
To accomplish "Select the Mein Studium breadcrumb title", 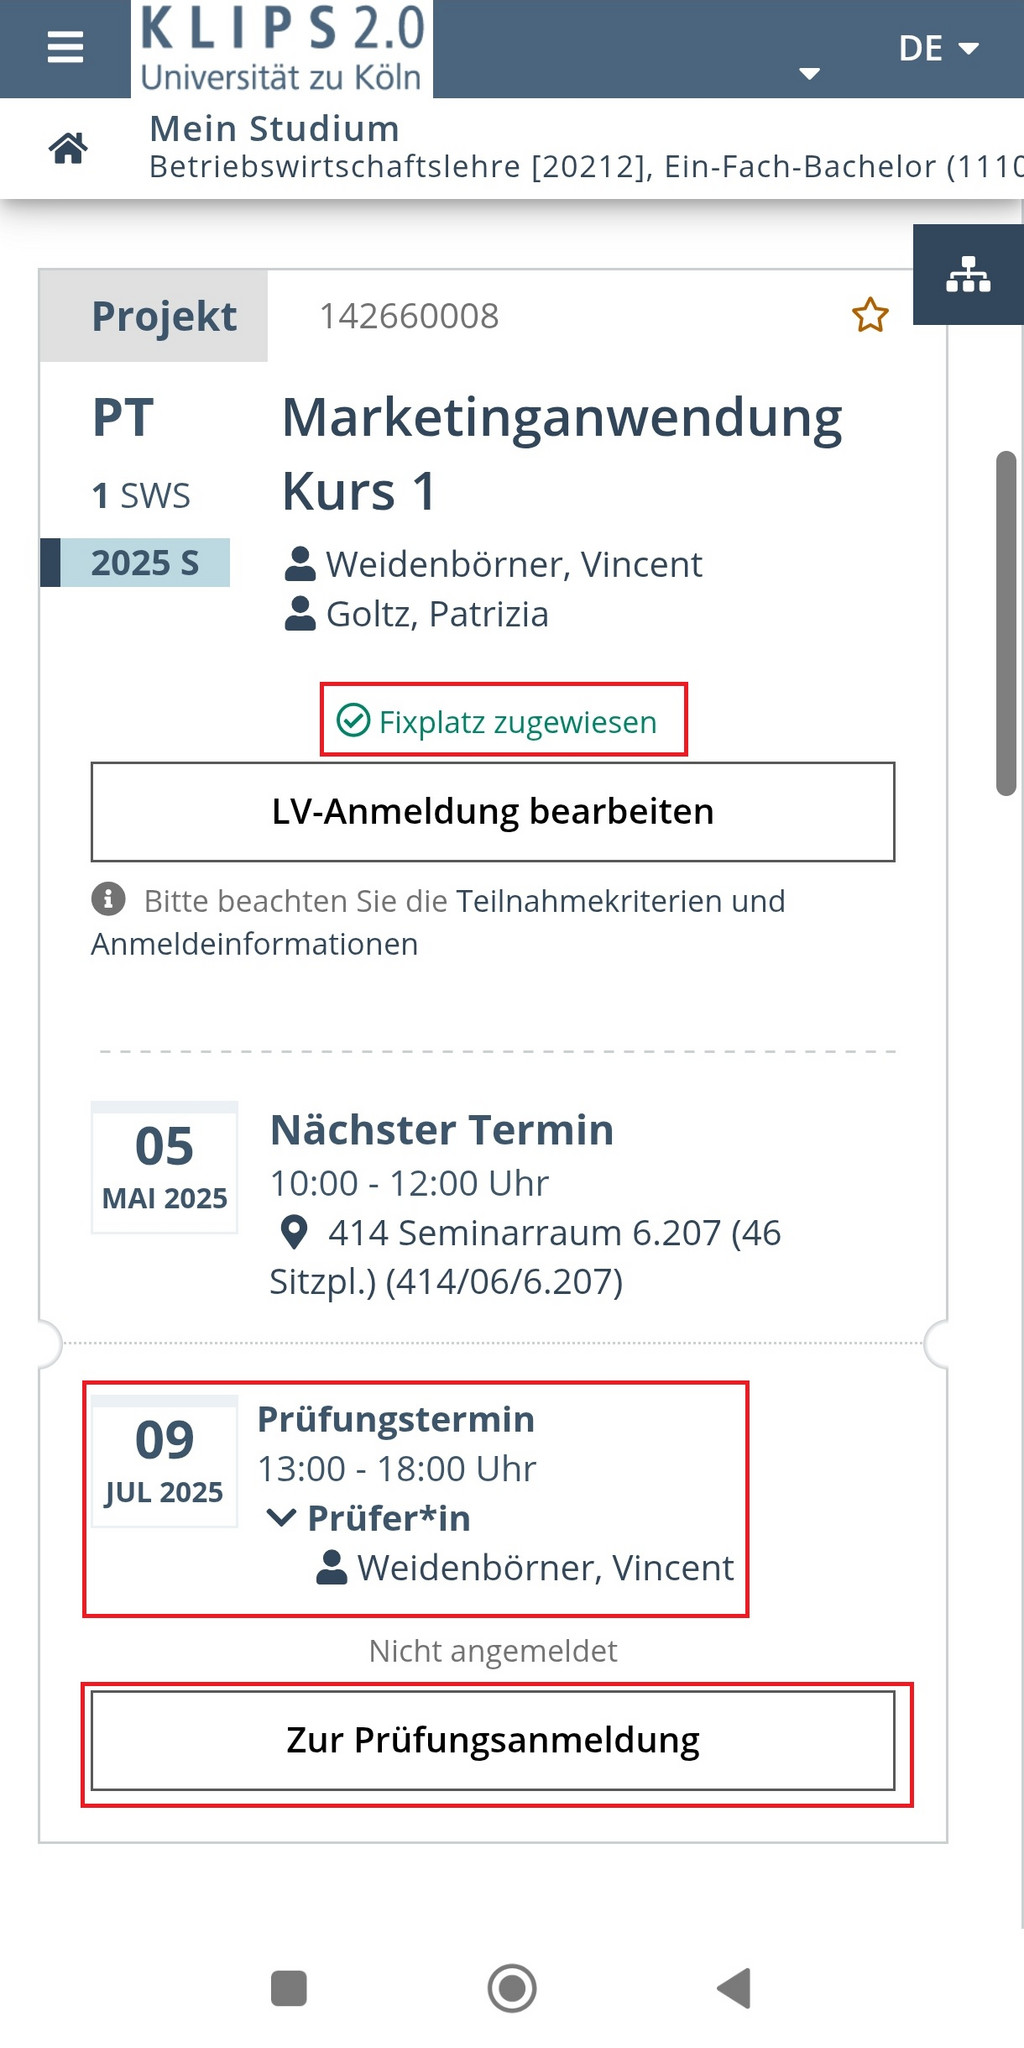I will point(274,129).
